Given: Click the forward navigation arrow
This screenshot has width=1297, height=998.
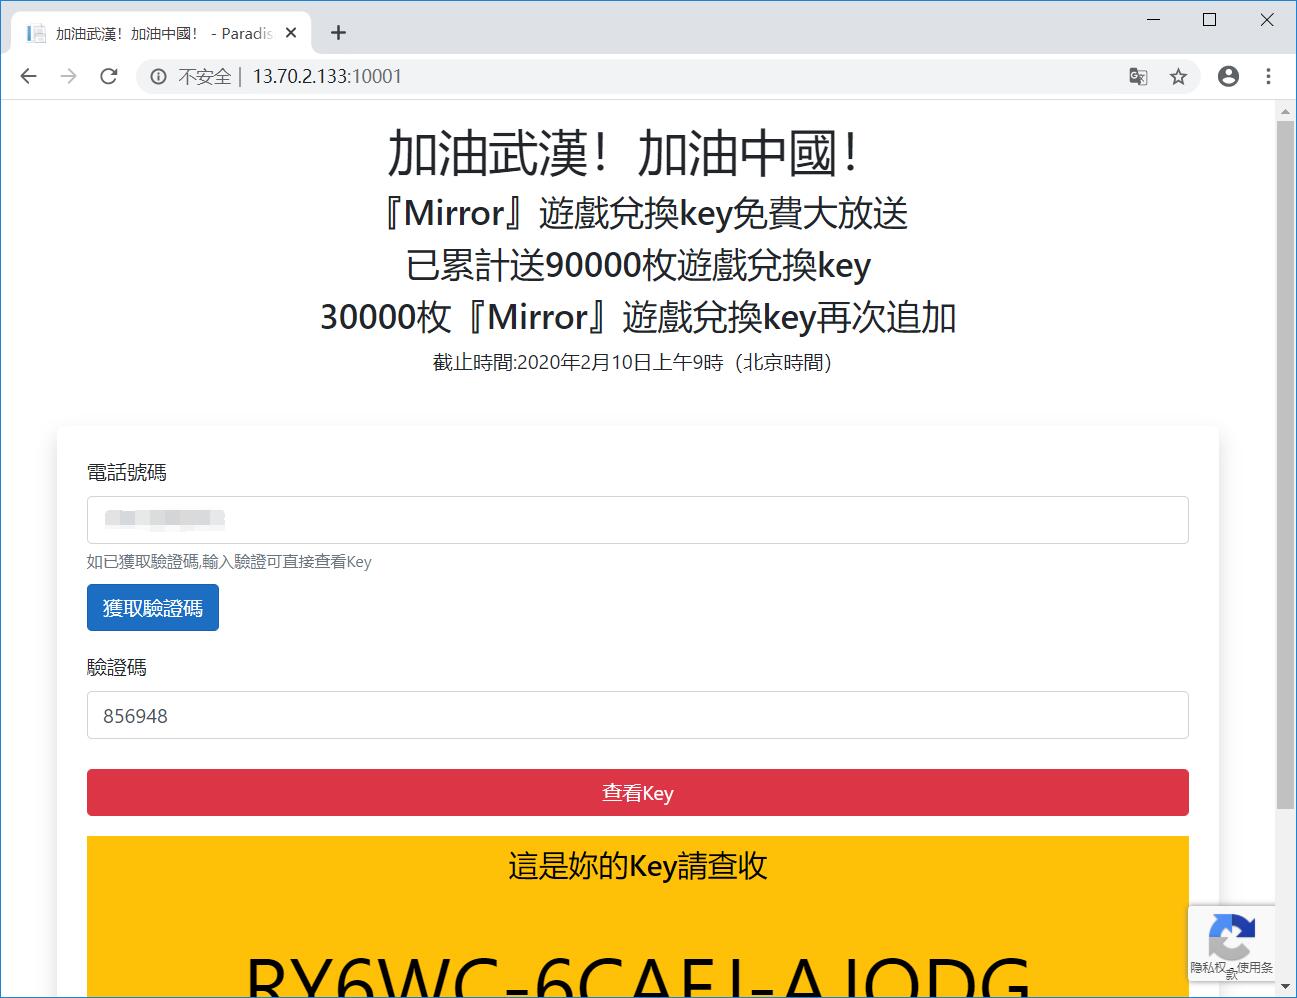Looking at the screenshot, I should 67,76.
